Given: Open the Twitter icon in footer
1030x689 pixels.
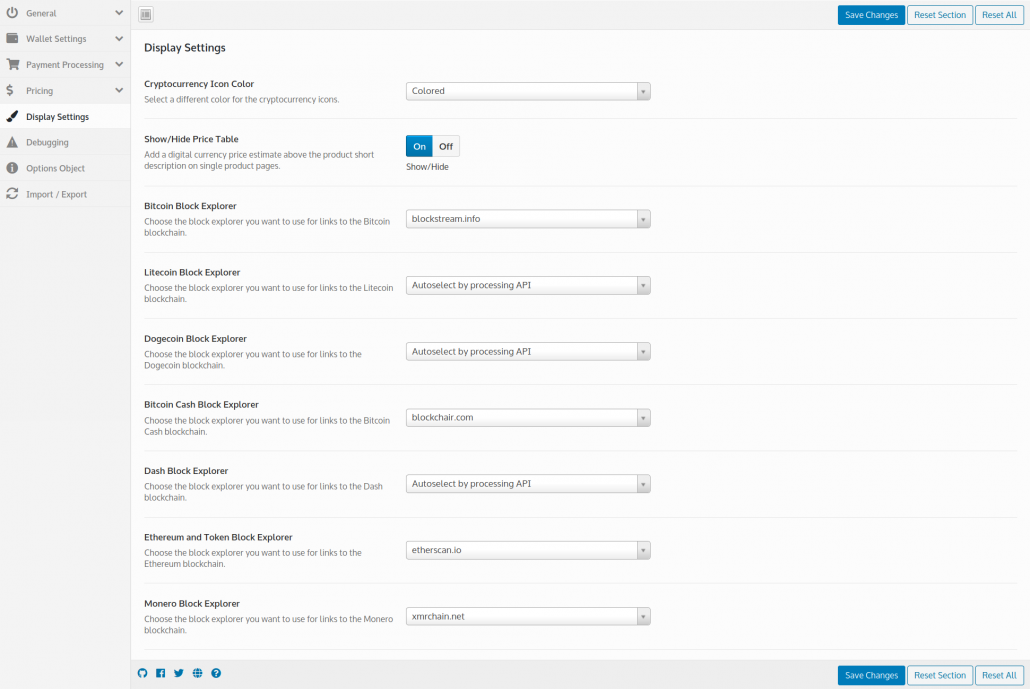Looking at the screenshot, I should (x=179, y=673).
